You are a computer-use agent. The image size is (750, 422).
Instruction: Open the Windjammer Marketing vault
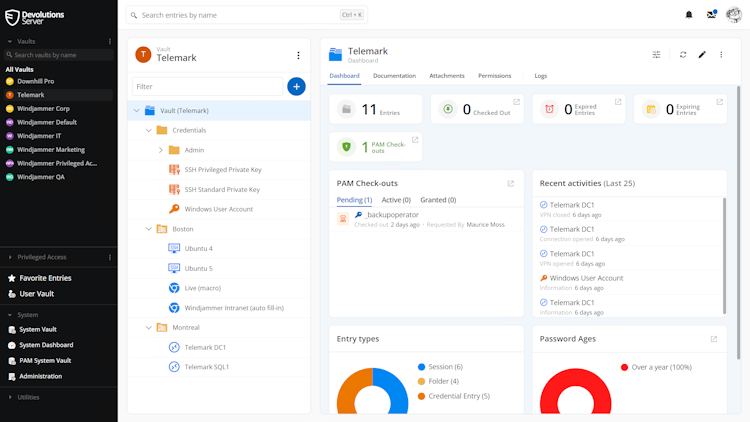pos(58,150)
